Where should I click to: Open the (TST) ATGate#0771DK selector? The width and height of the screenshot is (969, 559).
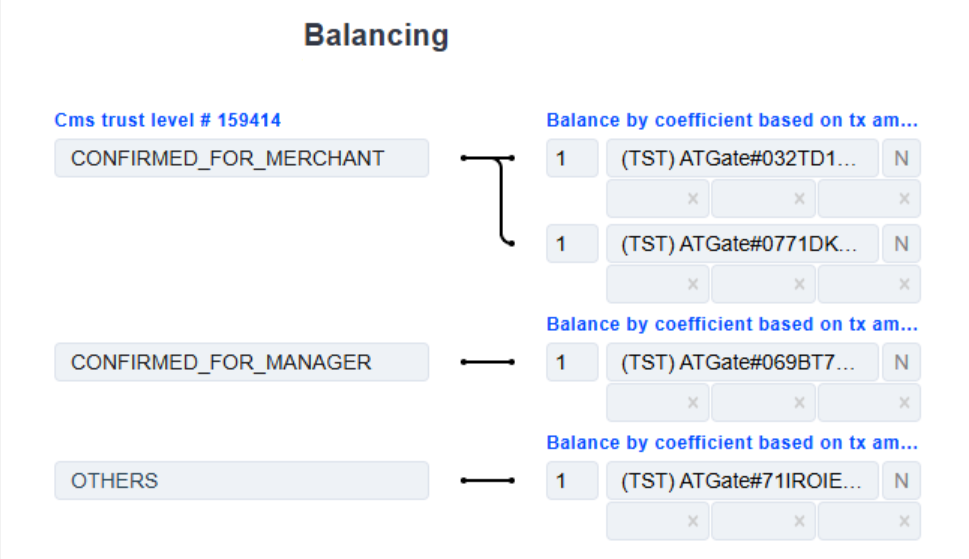point(742,243)
